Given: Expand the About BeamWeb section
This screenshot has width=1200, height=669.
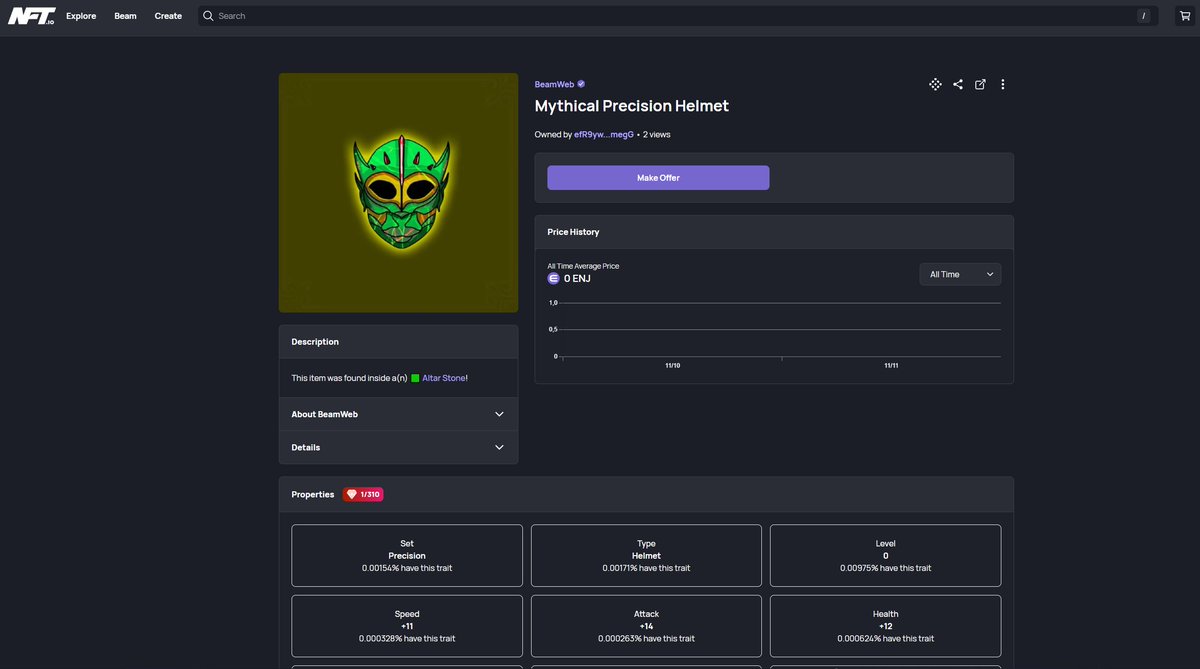Looking at the screenshot, I should tap(398, 413).
